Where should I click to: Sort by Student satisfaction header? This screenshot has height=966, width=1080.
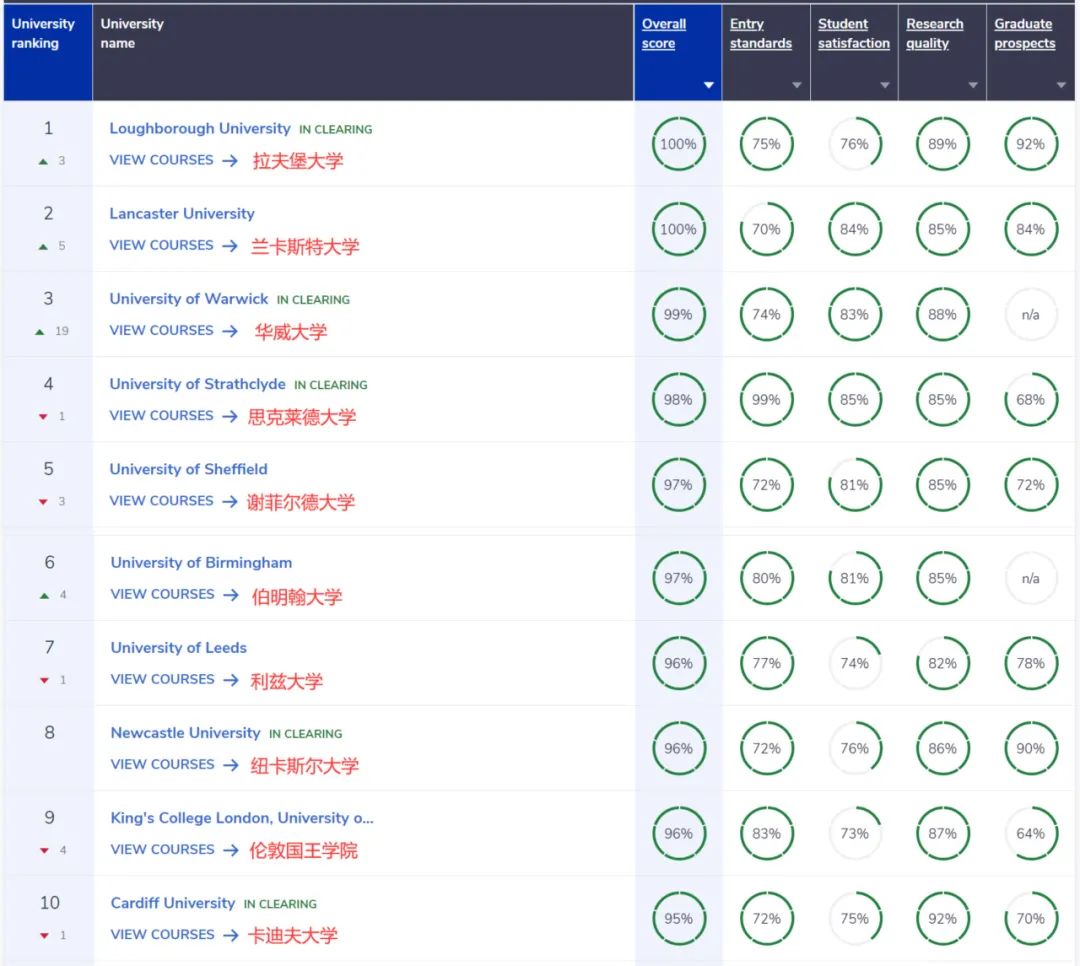[x=853, y=33]
